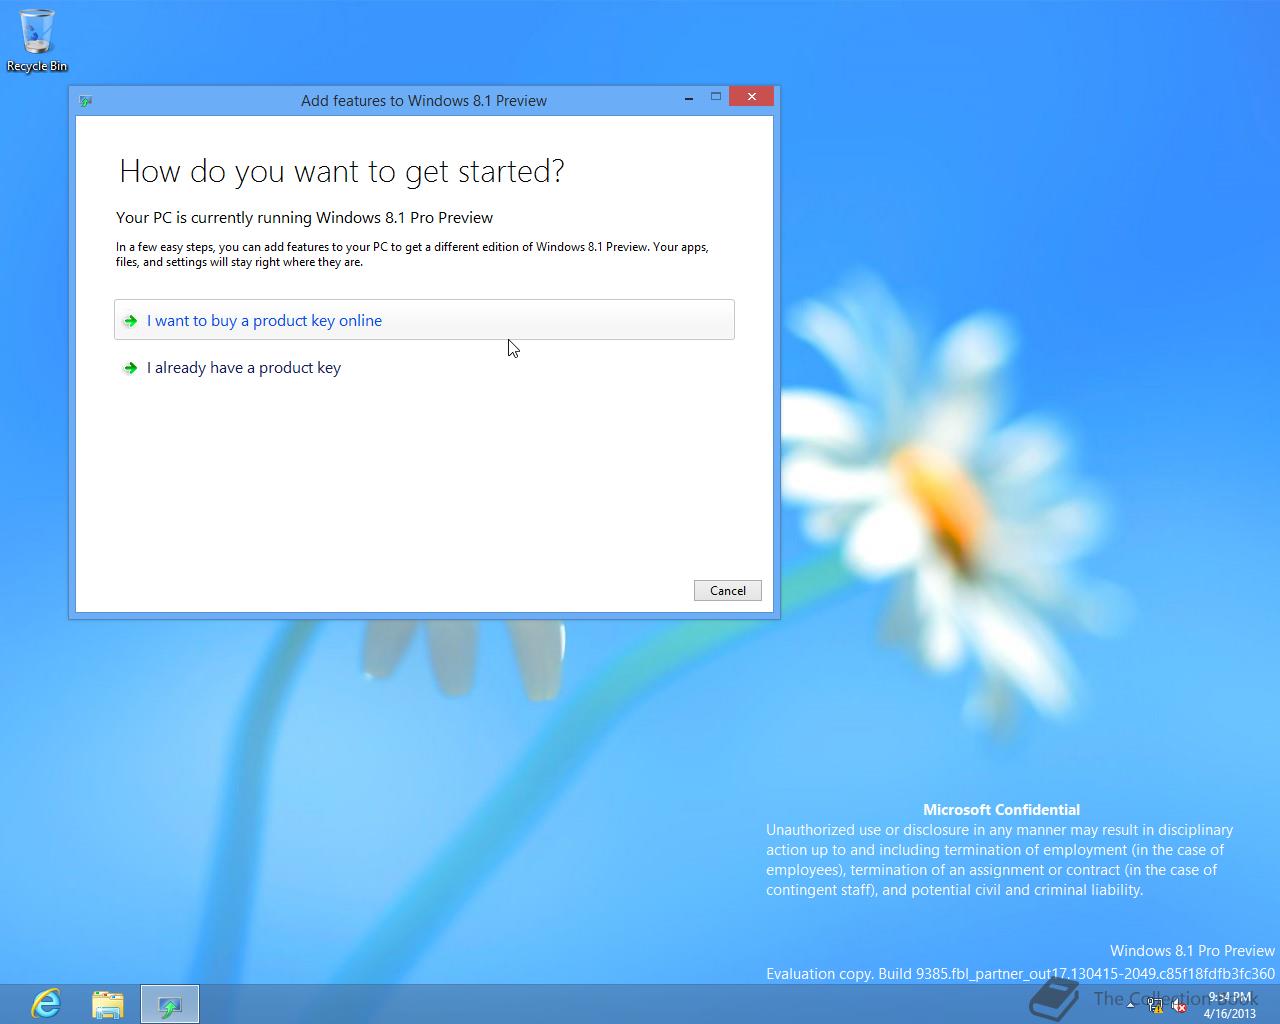The width and height of the screenshot is (1280, 1024).
Task: Click the green arrow beside 'I want to buy'
Action: 130,321
